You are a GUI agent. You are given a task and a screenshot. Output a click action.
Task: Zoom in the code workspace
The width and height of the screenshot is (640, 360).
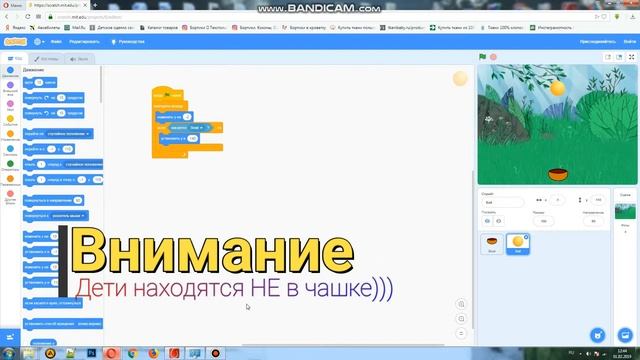pos(461,304)
